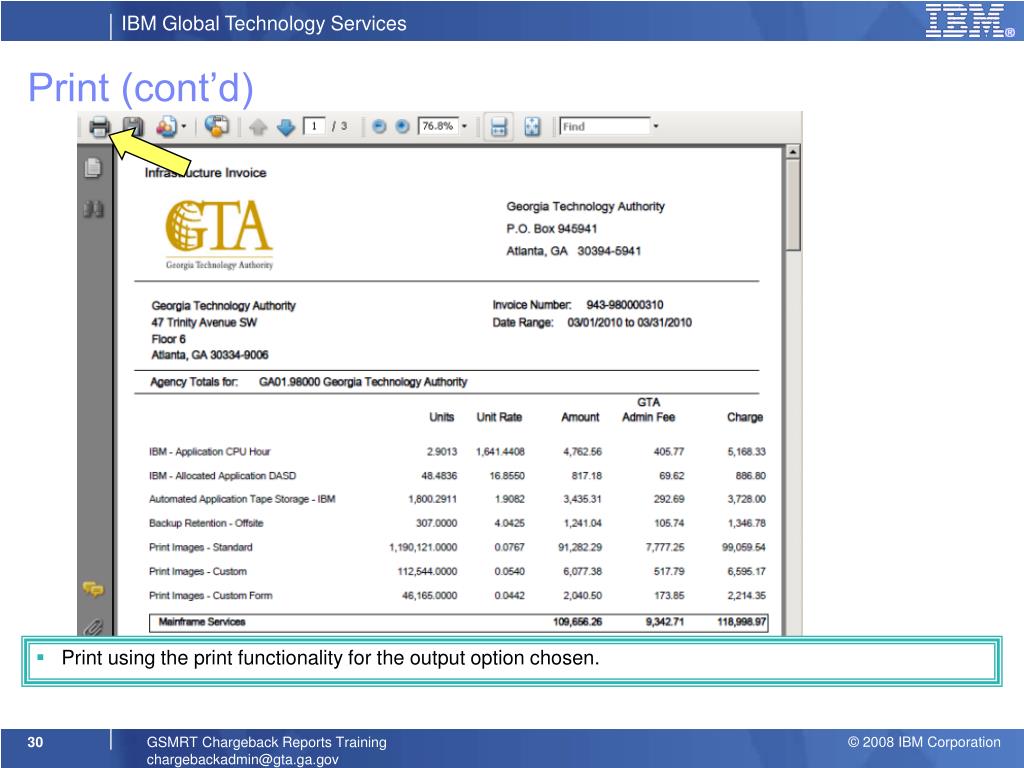Click the 'Units' column header
The width and height of the screenshot is (1024, 768).
(441, 417)
